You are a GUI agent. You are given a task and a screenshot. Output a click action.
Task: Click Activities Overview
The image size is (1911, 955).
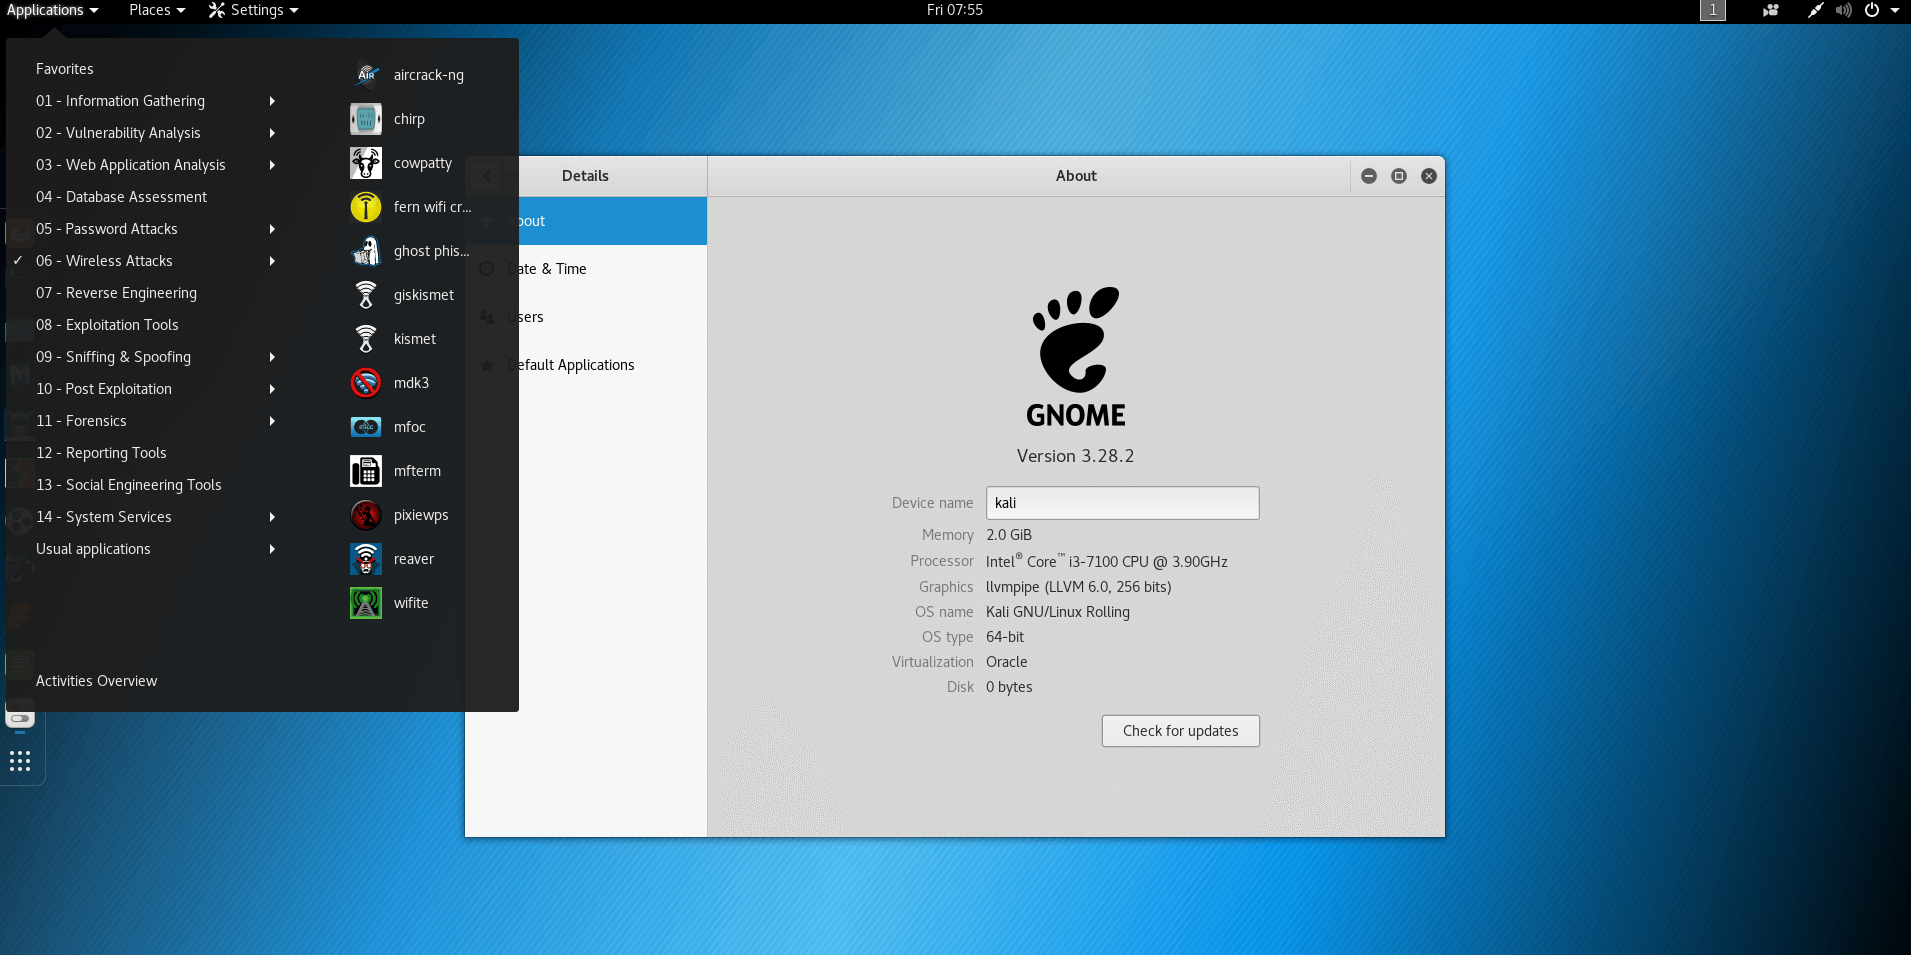97,681
